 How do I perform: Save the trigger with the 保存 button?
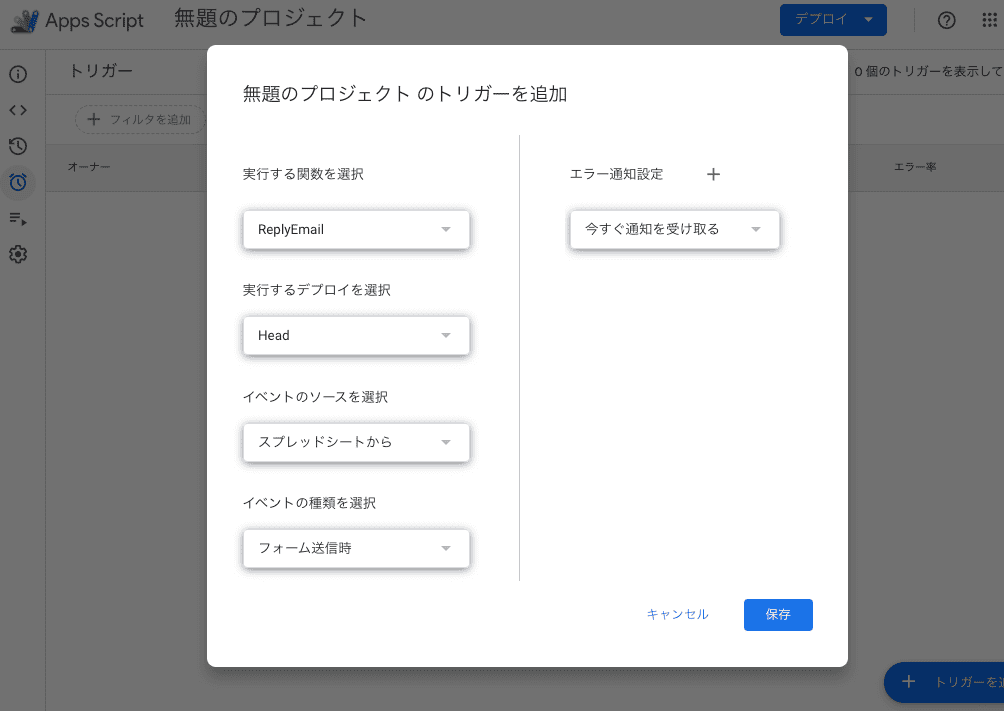[x=778, y=614]
